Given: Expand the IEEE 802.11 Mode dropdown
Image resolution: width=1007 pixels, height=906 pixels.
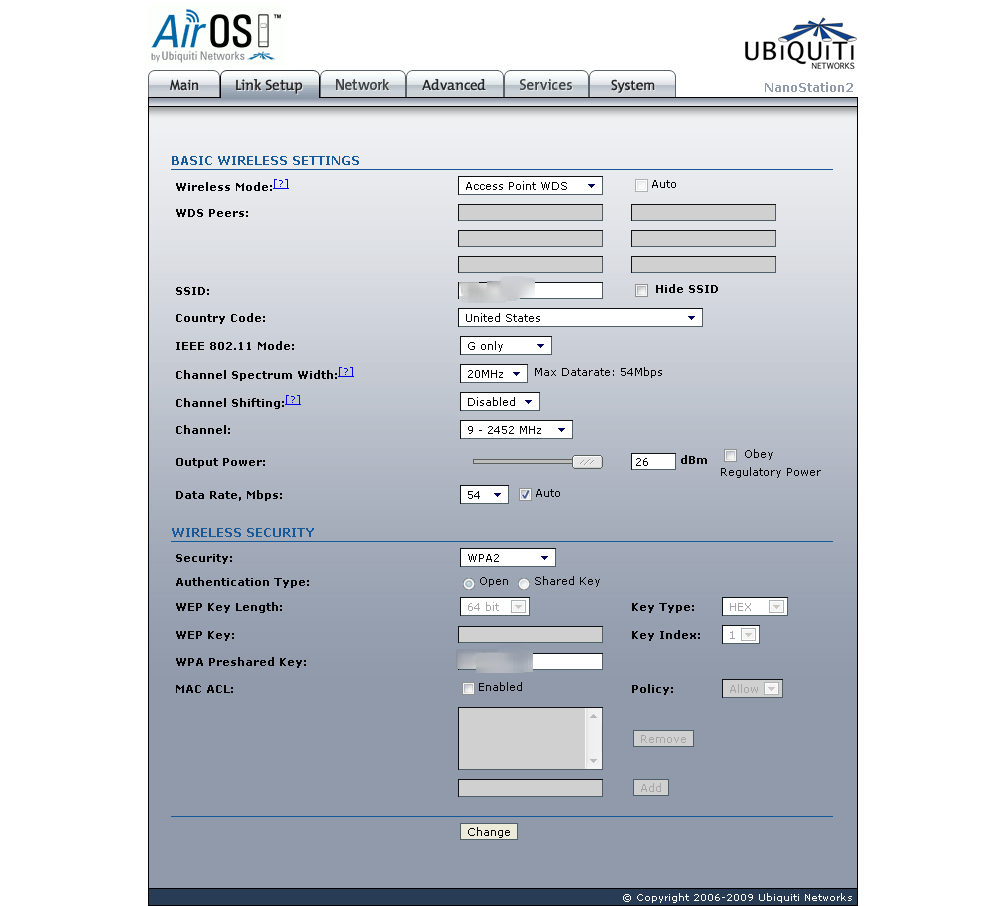Looking at the screenshot, I should 505,346.
